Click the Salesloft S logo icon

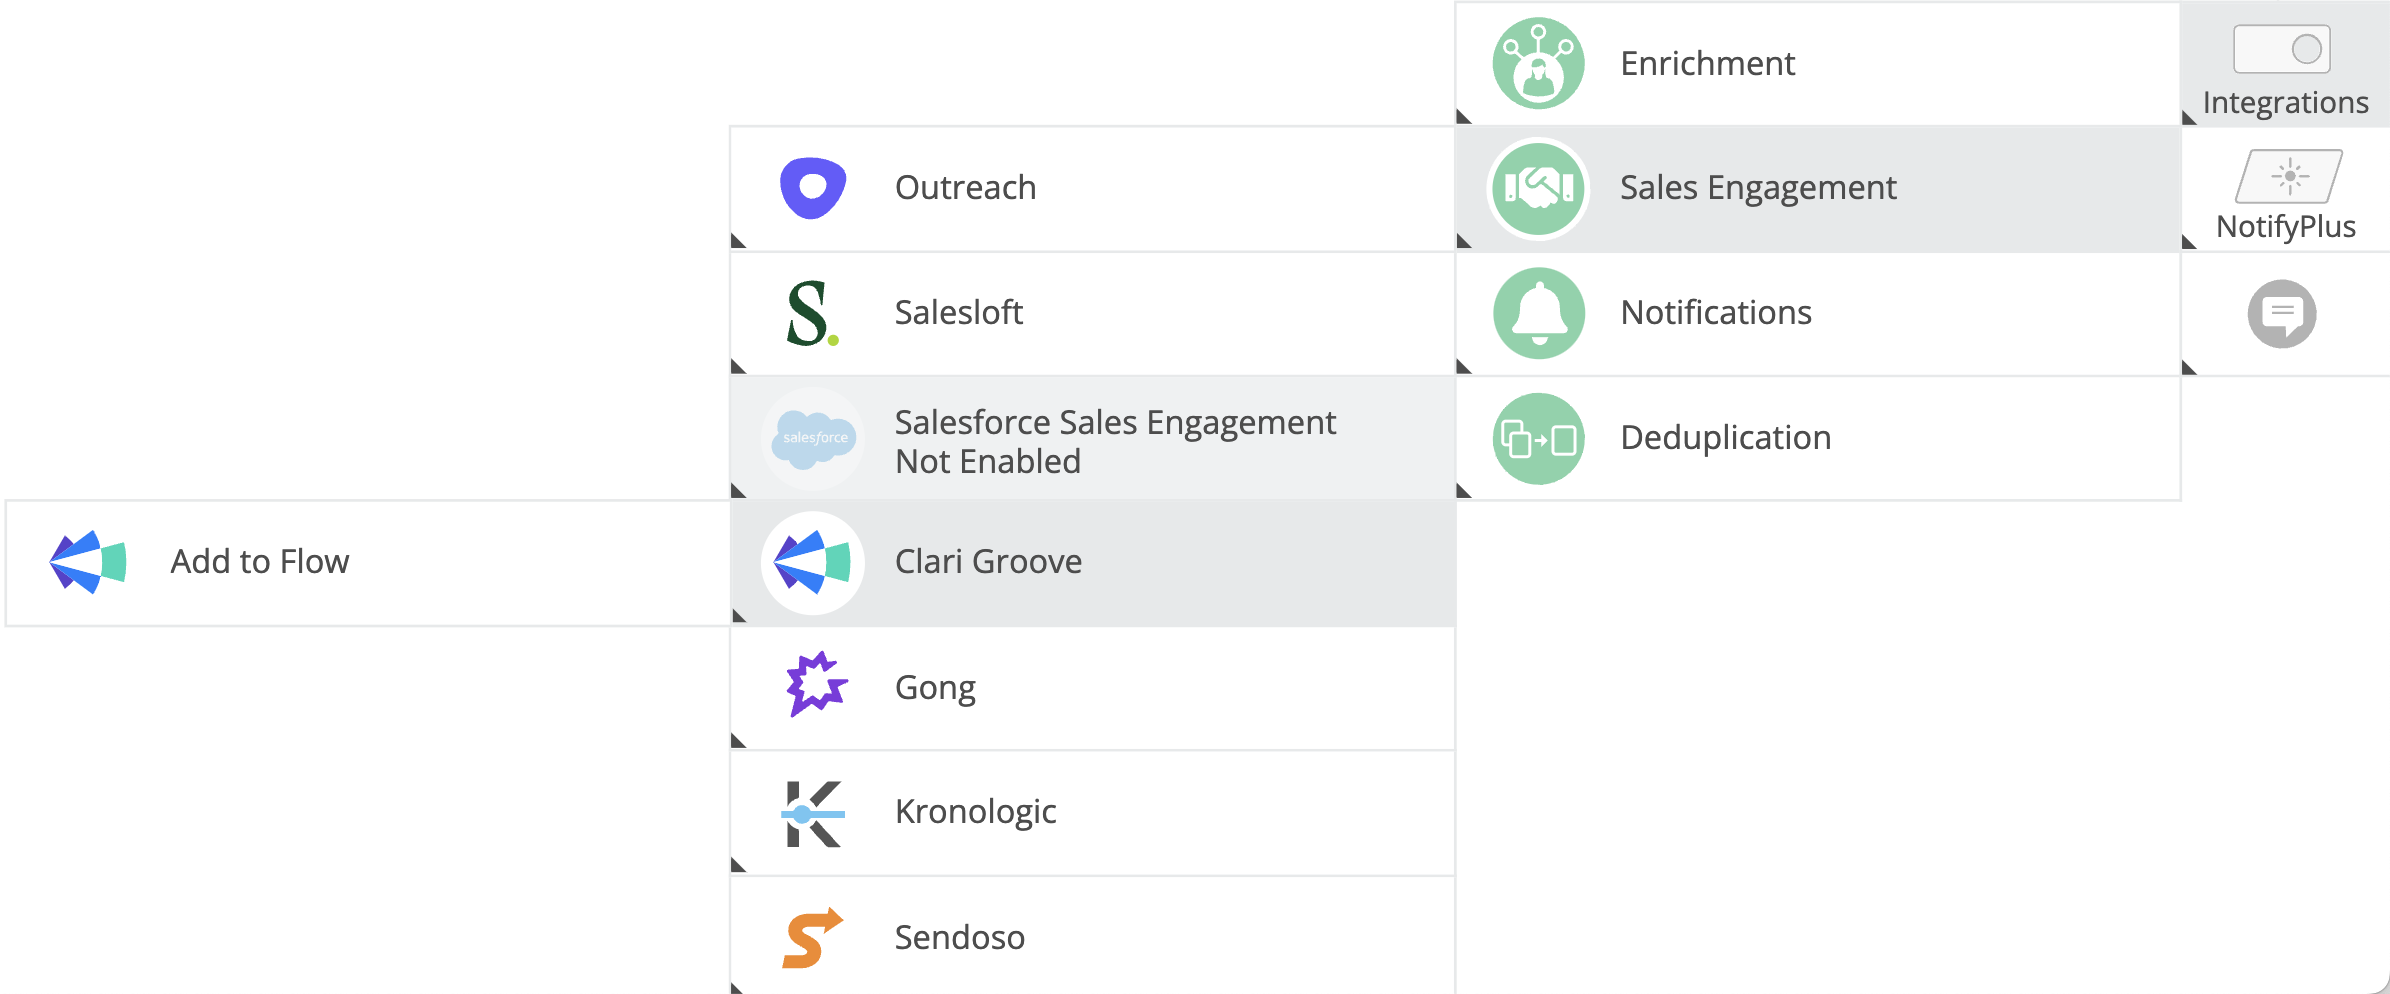tap(812, 313)
